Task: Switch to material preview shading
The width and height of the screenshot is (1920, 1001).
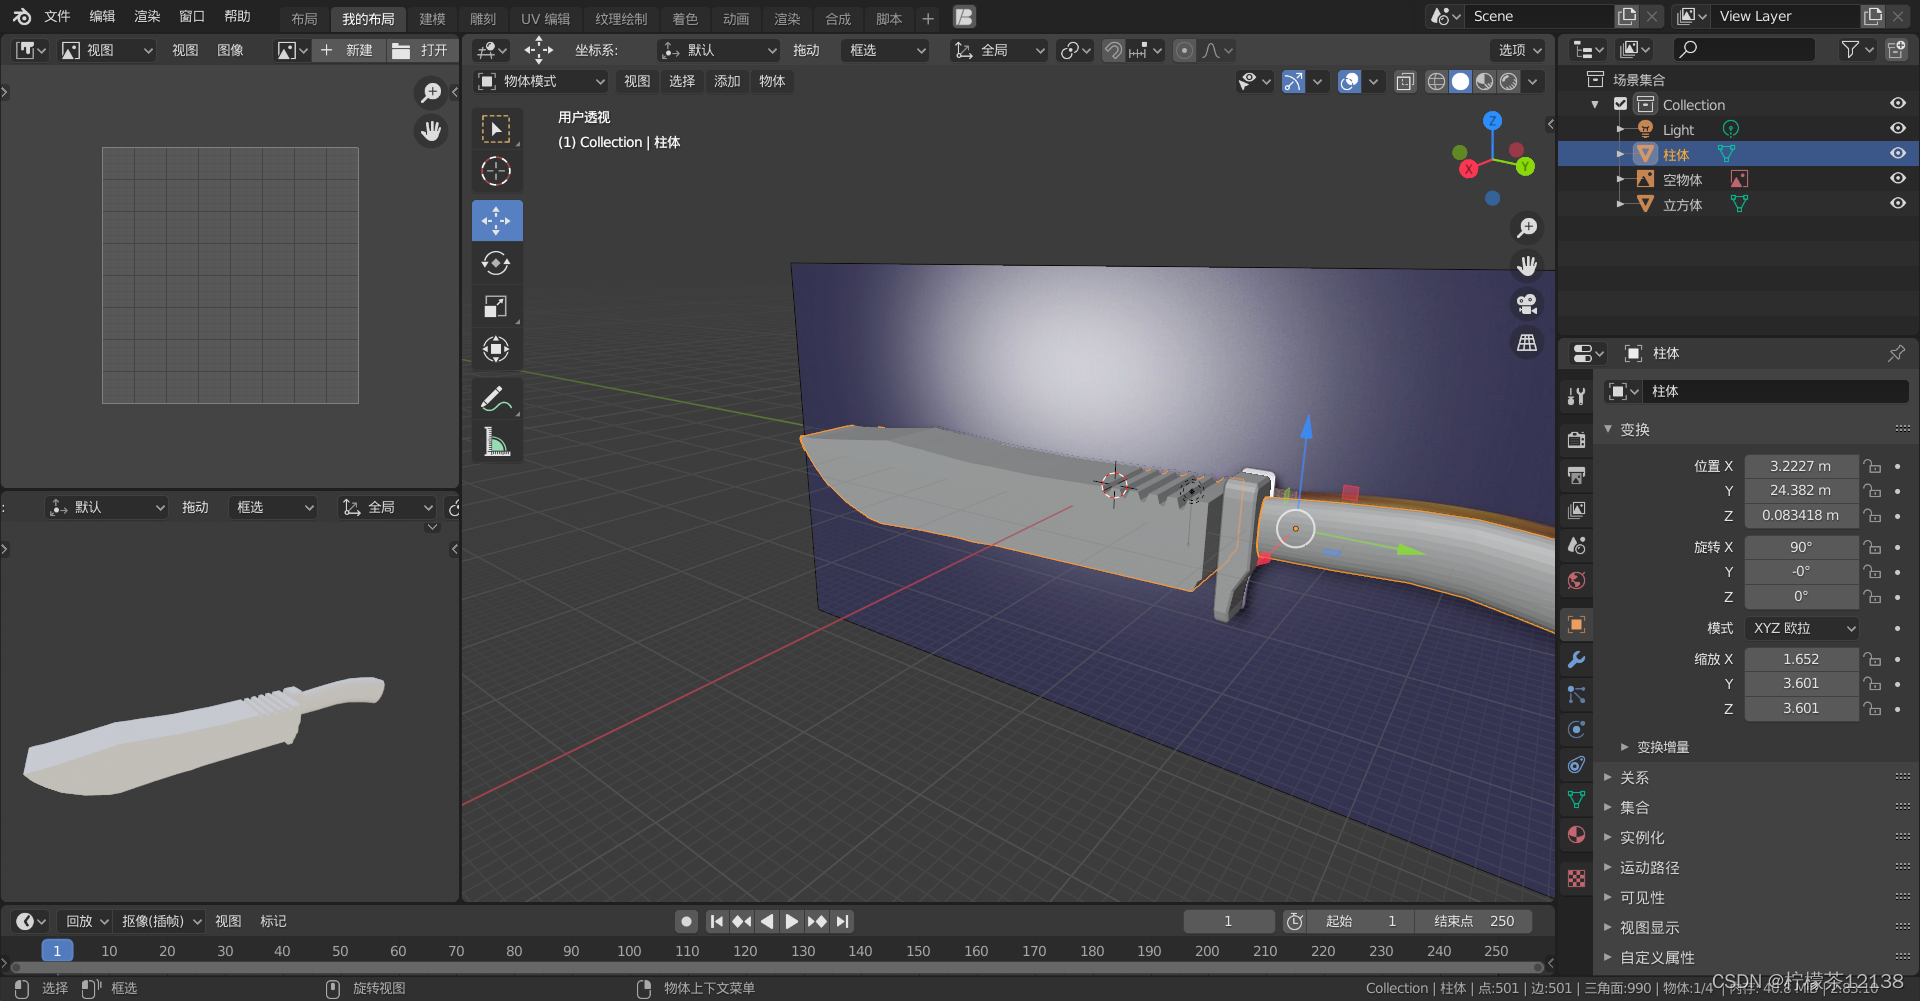Action: pos(1485,82)
